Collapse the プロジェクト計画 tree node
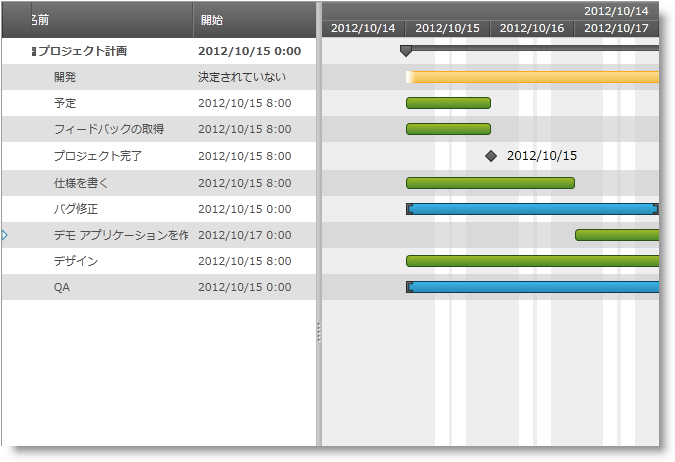 [34, 50]
